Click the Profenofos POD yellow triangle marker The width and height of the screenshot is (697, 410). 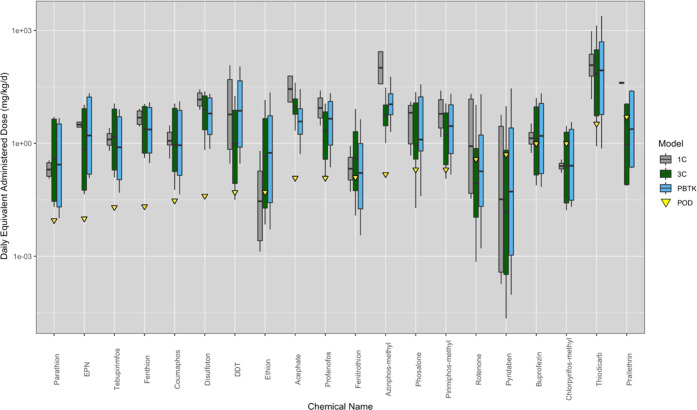325,178
